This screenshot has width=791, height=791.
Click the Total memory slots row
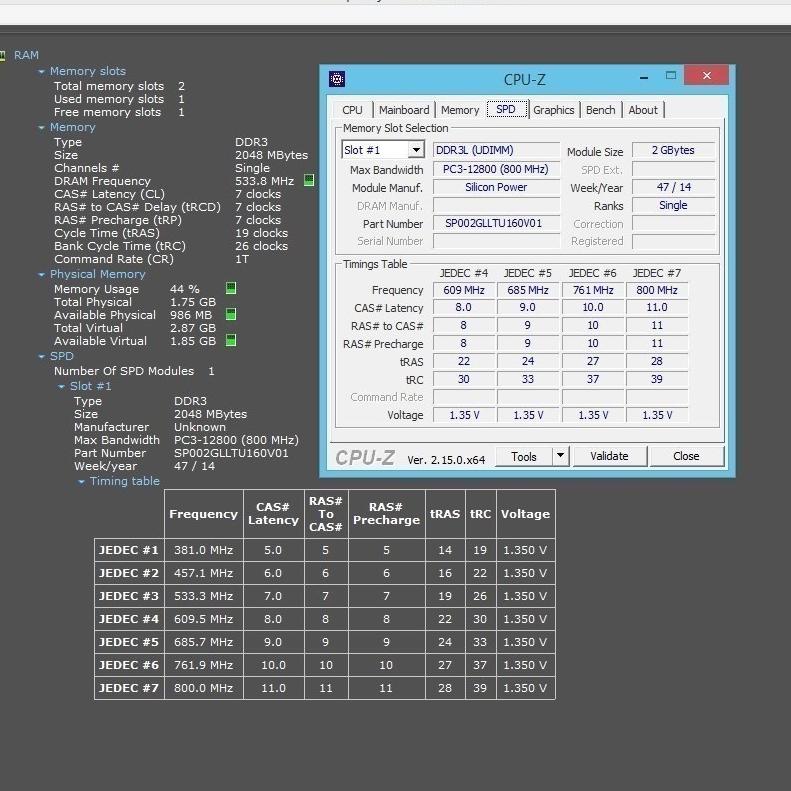coord(119,86)
